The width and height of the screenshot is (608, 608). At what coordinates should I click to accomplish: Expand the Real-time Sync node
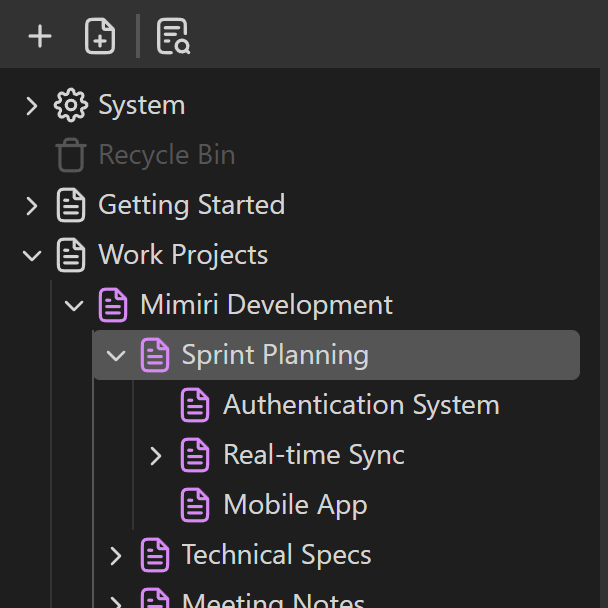(x=156, y=456)
